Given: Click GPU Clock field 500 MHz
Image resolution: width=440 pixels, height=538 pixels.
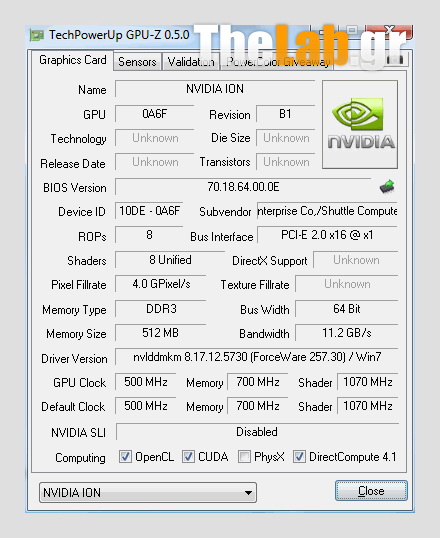Looking at the screenshot, I should pyautogui.click(x=146, y=382).
